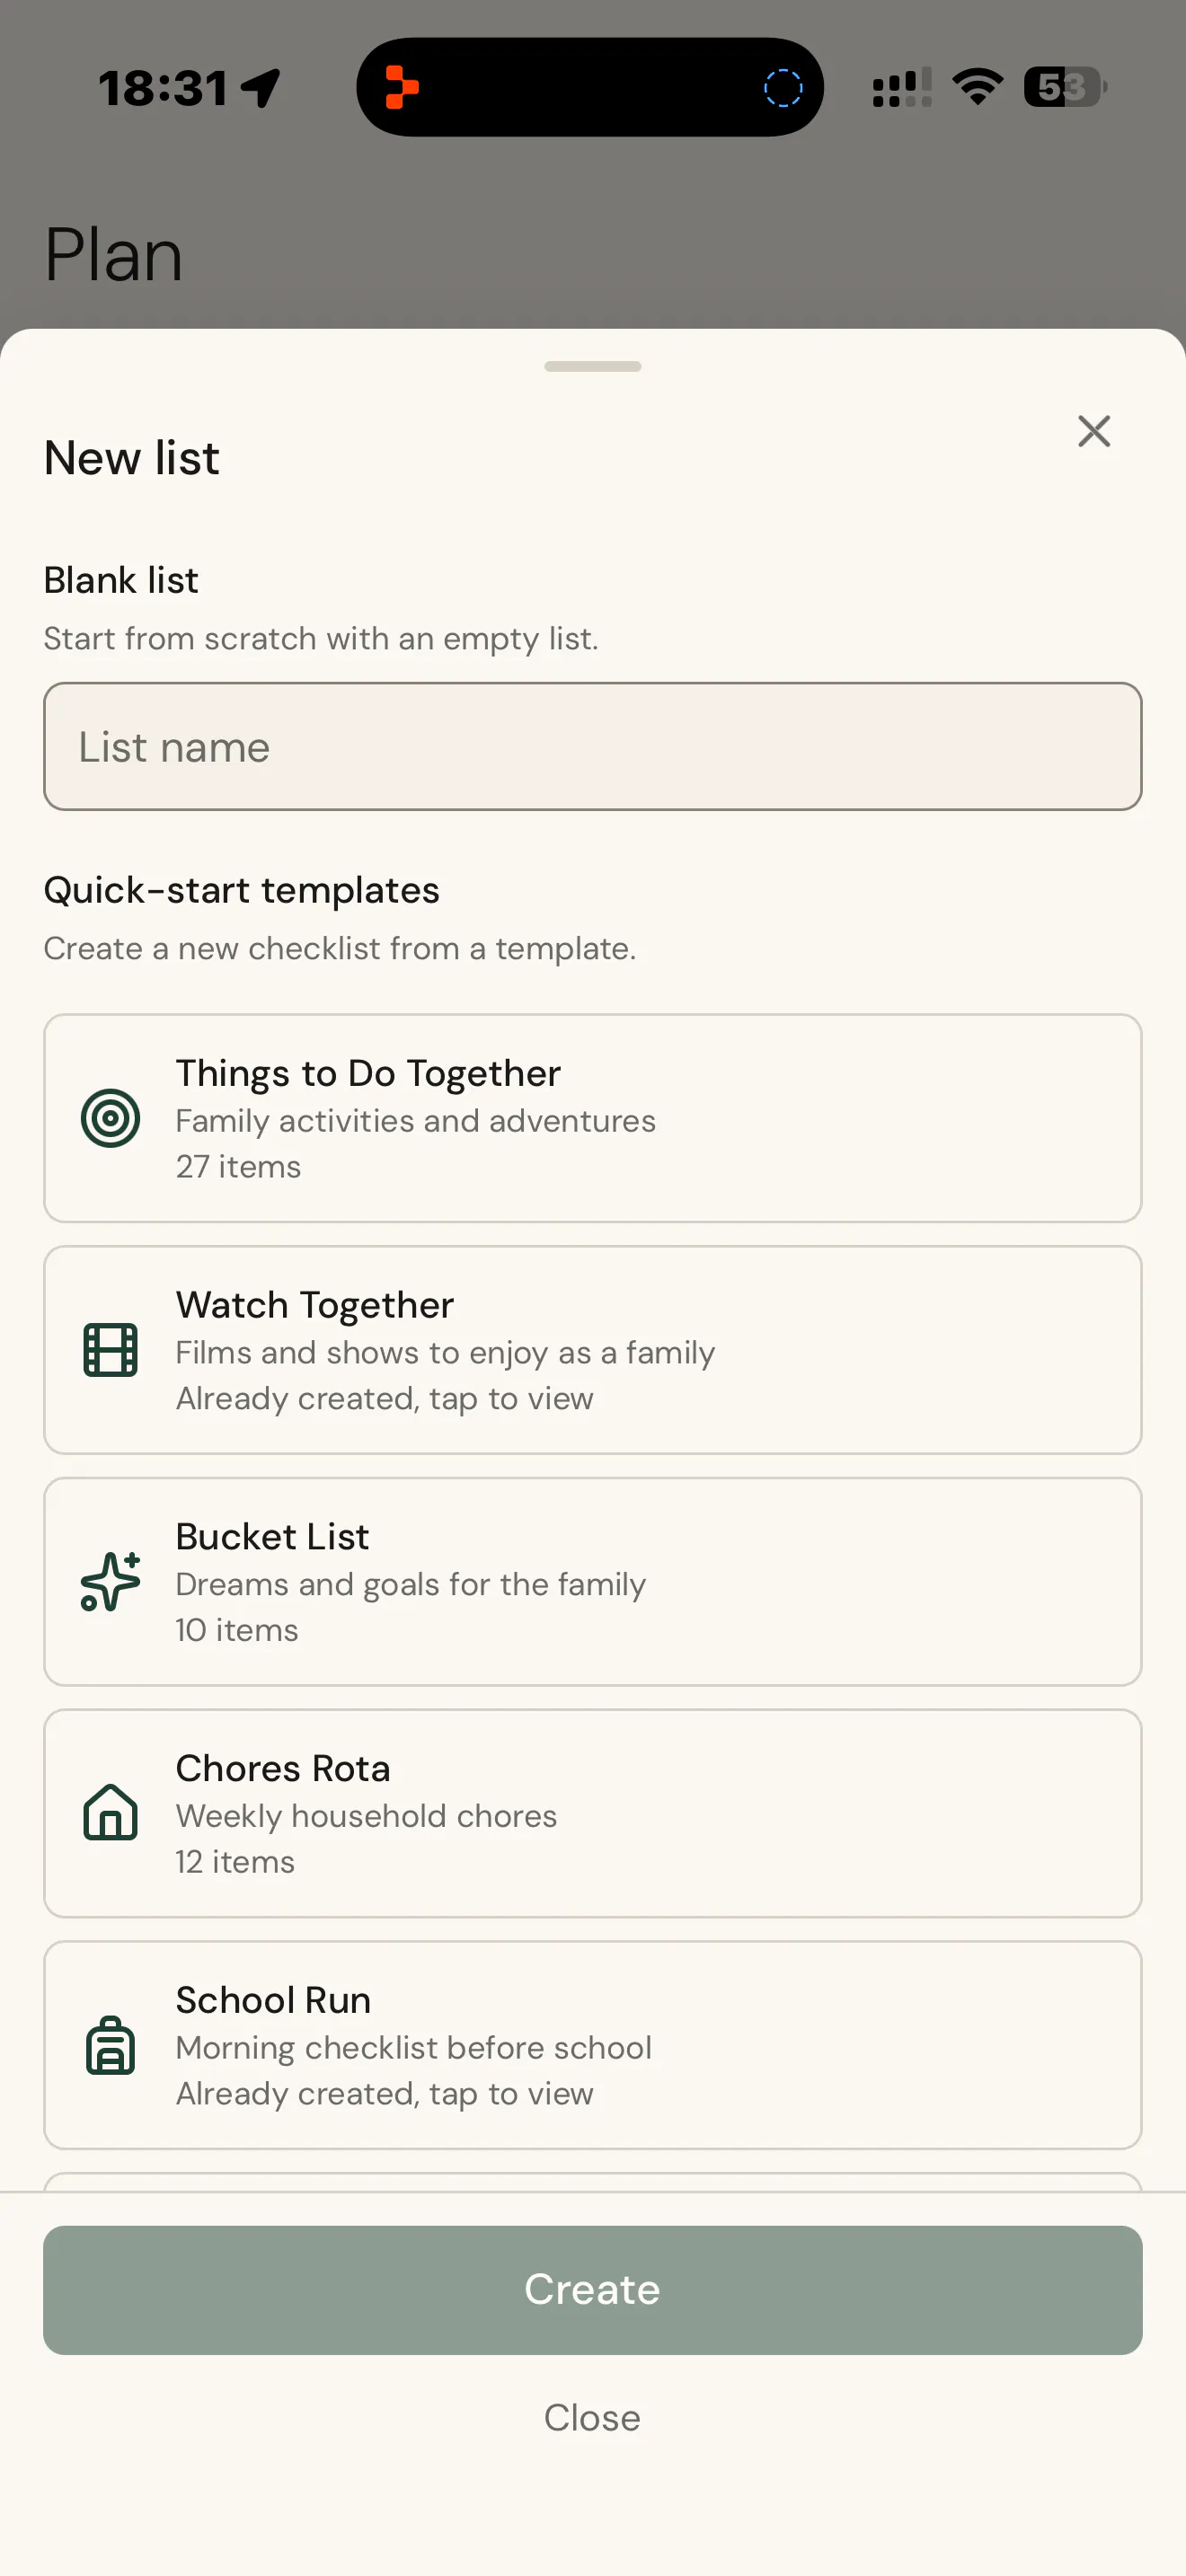Select the Things to Do Together template
1186x2576 pixels.
593,1118
